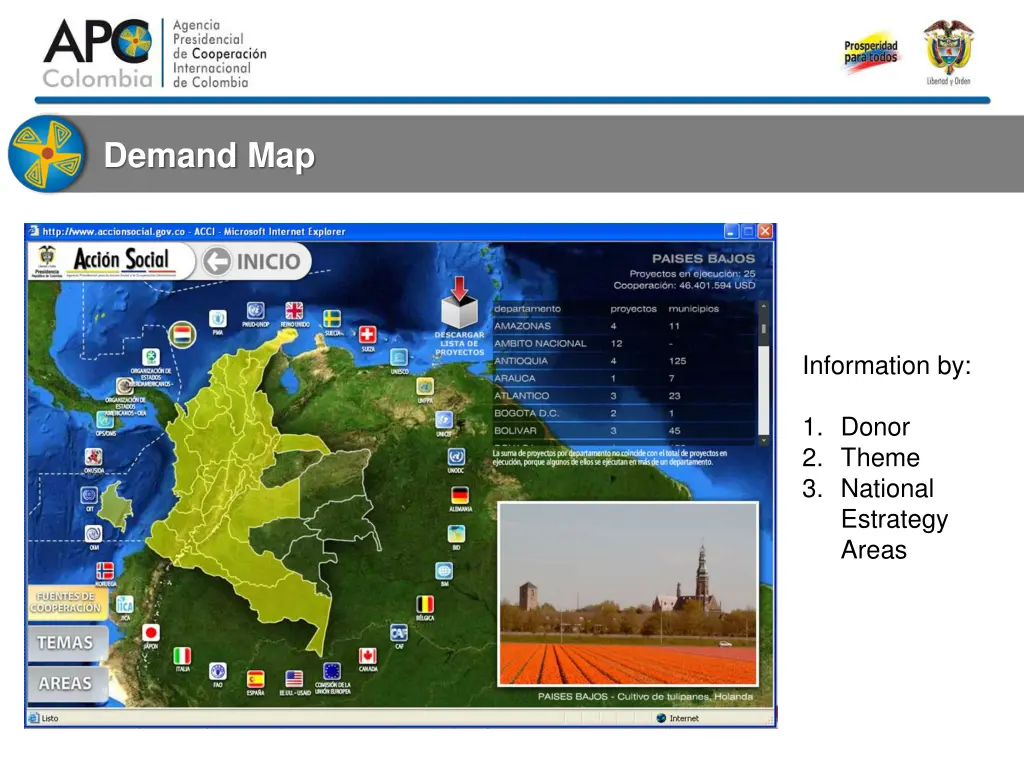Select Organización de Estados Iberoamericanos icon

(x=151, y=357)
